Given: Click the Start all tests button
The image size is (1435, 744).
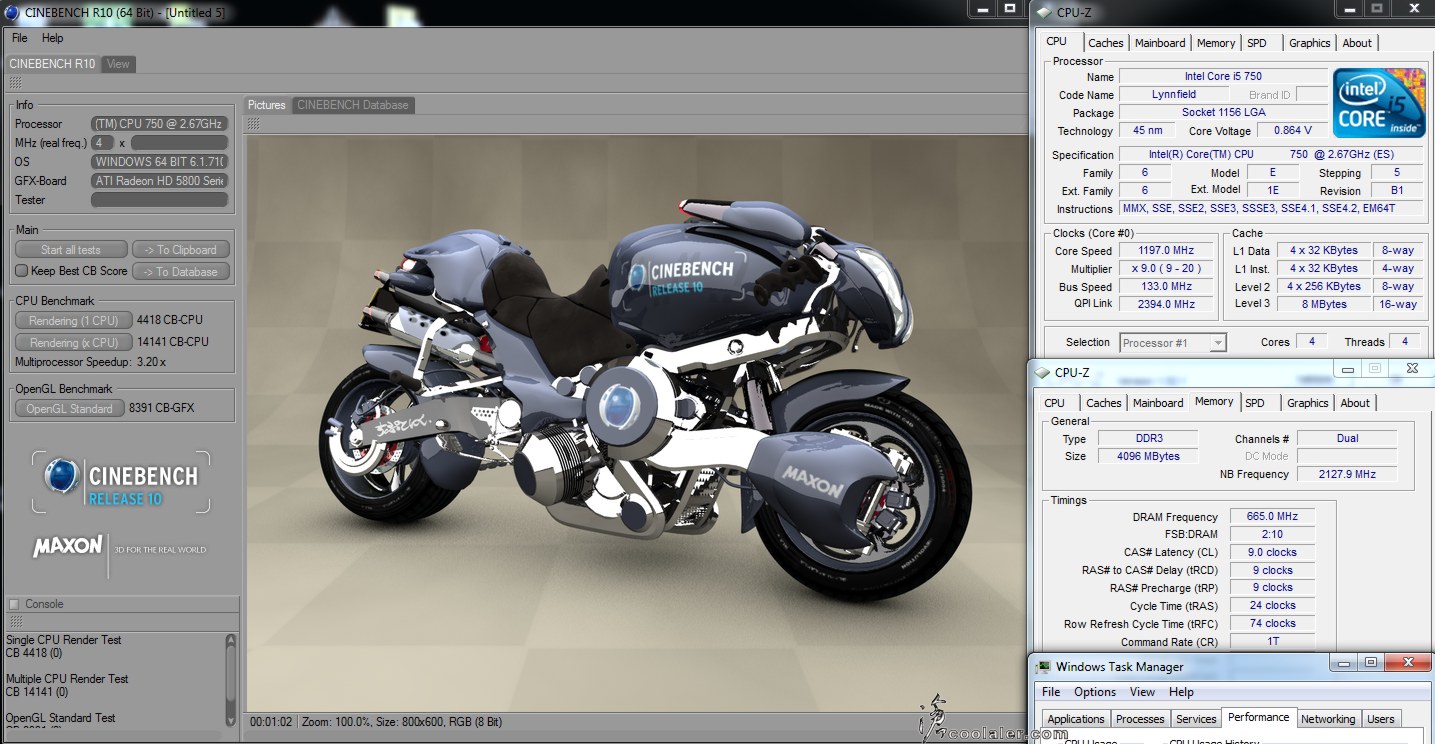Looking at the screenshot, I should point(71,250).
